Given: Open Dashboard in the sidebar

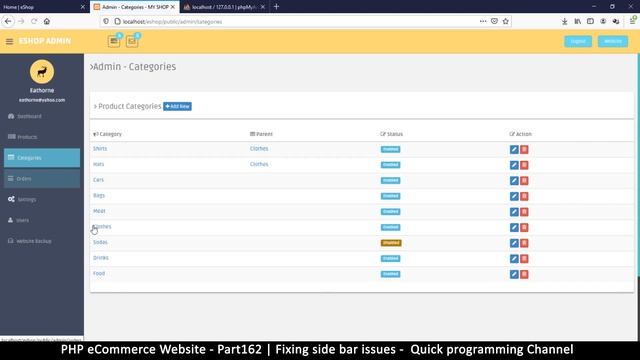Looking at the screenshot, I should tap(42, 116).
